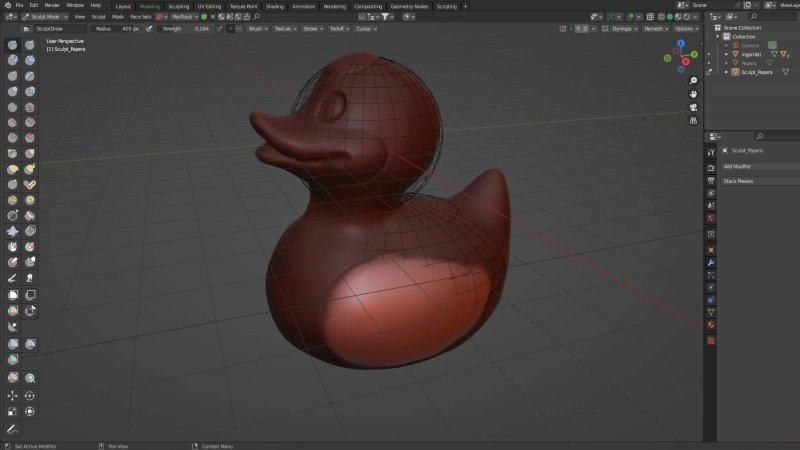
Task: Select the Scale transform tool
Action: pos(12,411)
